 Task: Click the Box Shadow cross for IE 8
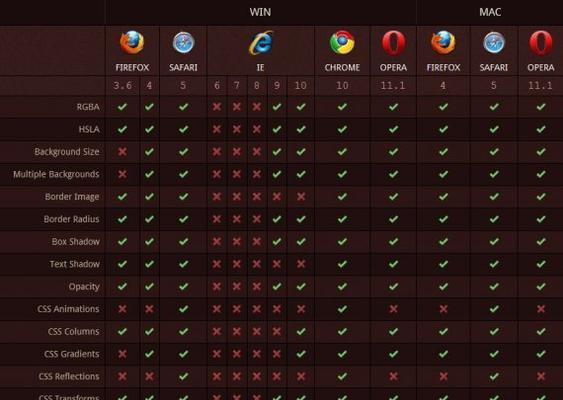(x=256, y=241)
